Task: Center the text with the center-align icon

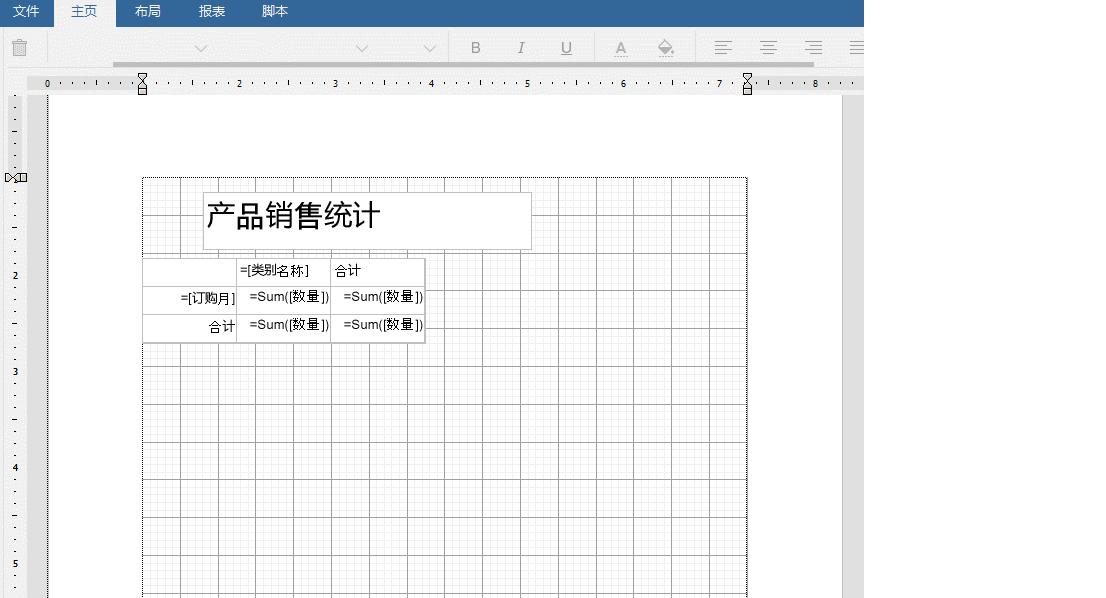Action: click(768, 47)
